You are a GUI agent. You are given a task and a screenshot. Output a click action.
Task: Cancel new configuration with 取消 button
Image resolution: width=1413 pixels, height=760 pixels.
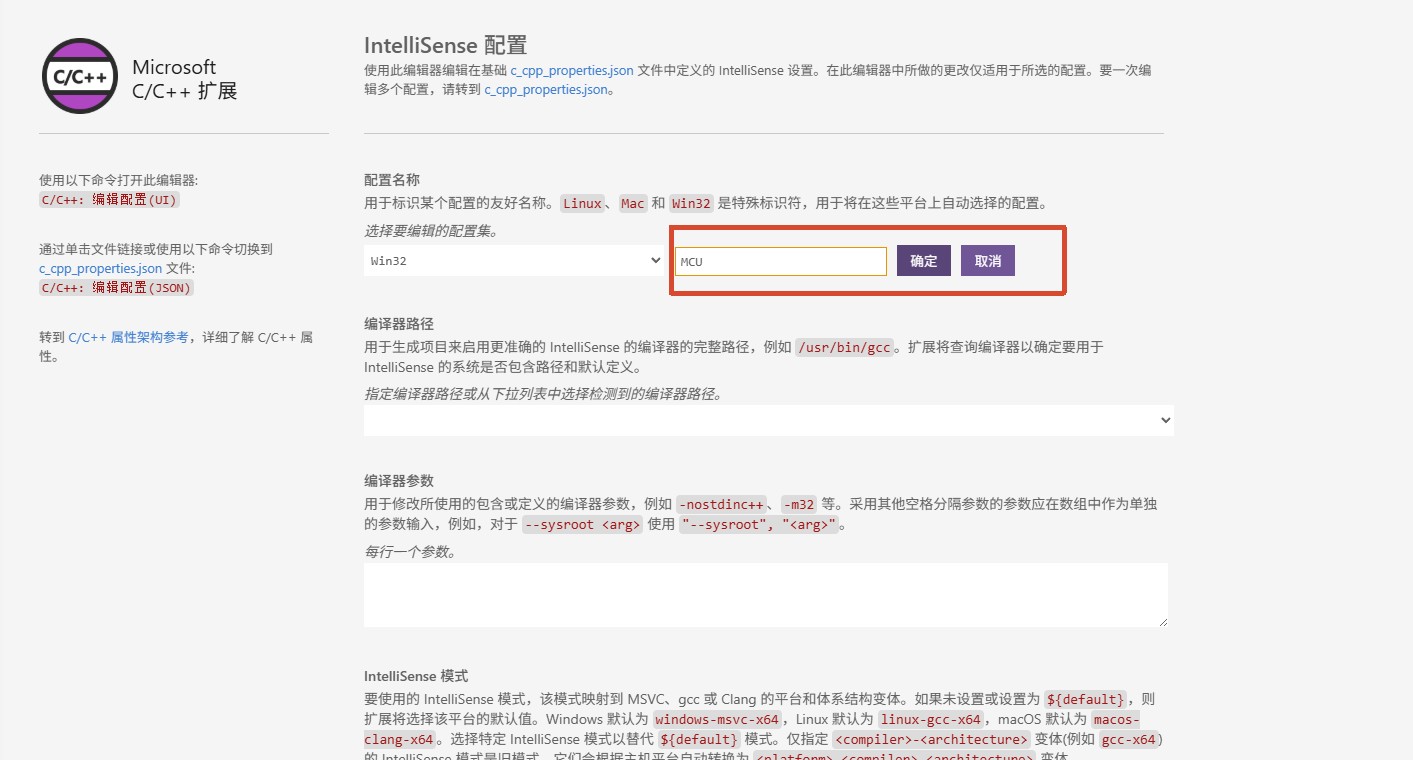tap(988, 261)
